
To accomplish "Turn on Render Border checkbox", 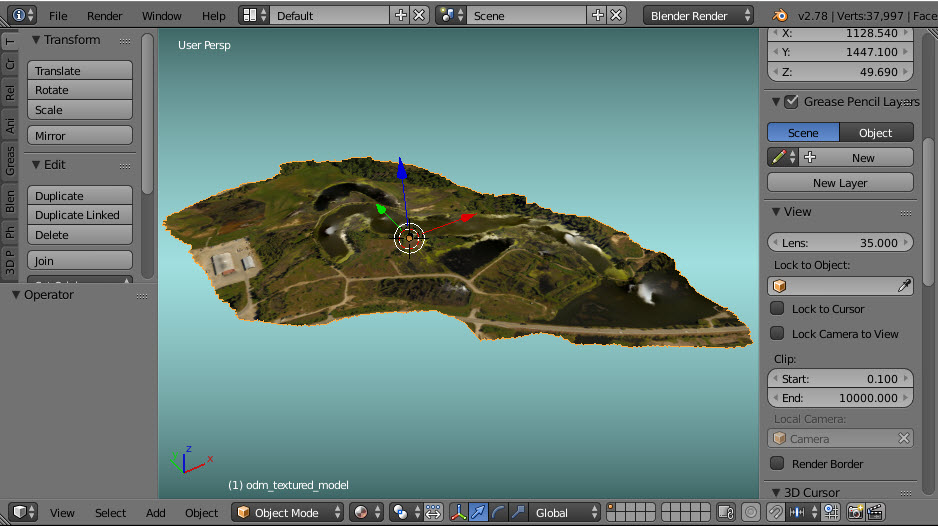I will pos(777,464).
